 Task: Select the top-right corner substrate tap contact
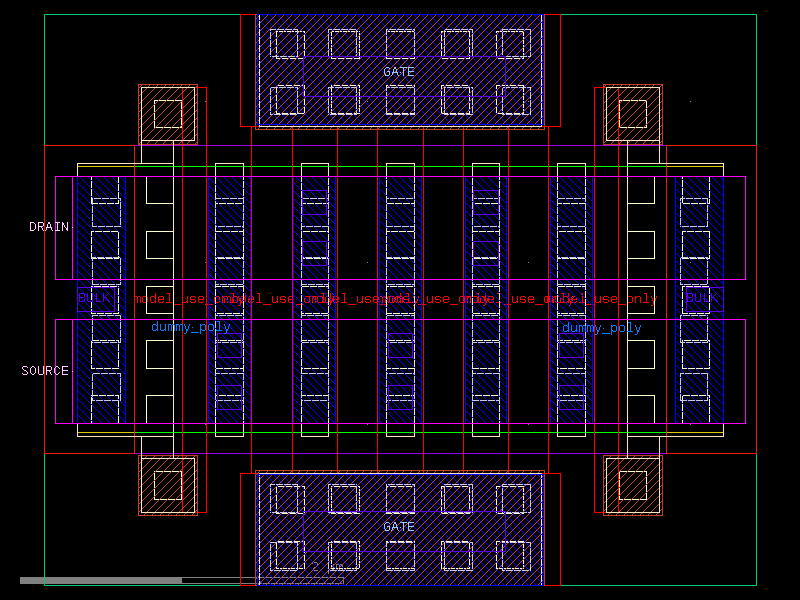tap(631, 114)
